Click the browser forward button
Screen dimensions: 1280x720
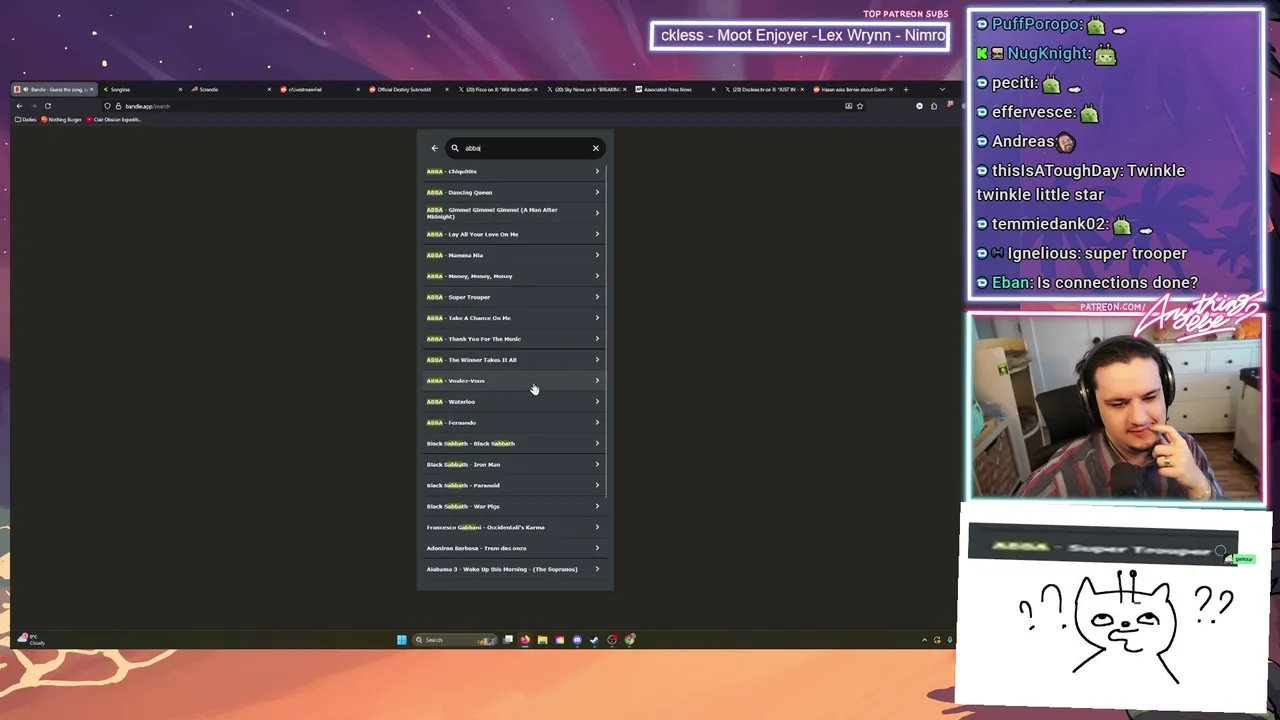click(33, 106)
